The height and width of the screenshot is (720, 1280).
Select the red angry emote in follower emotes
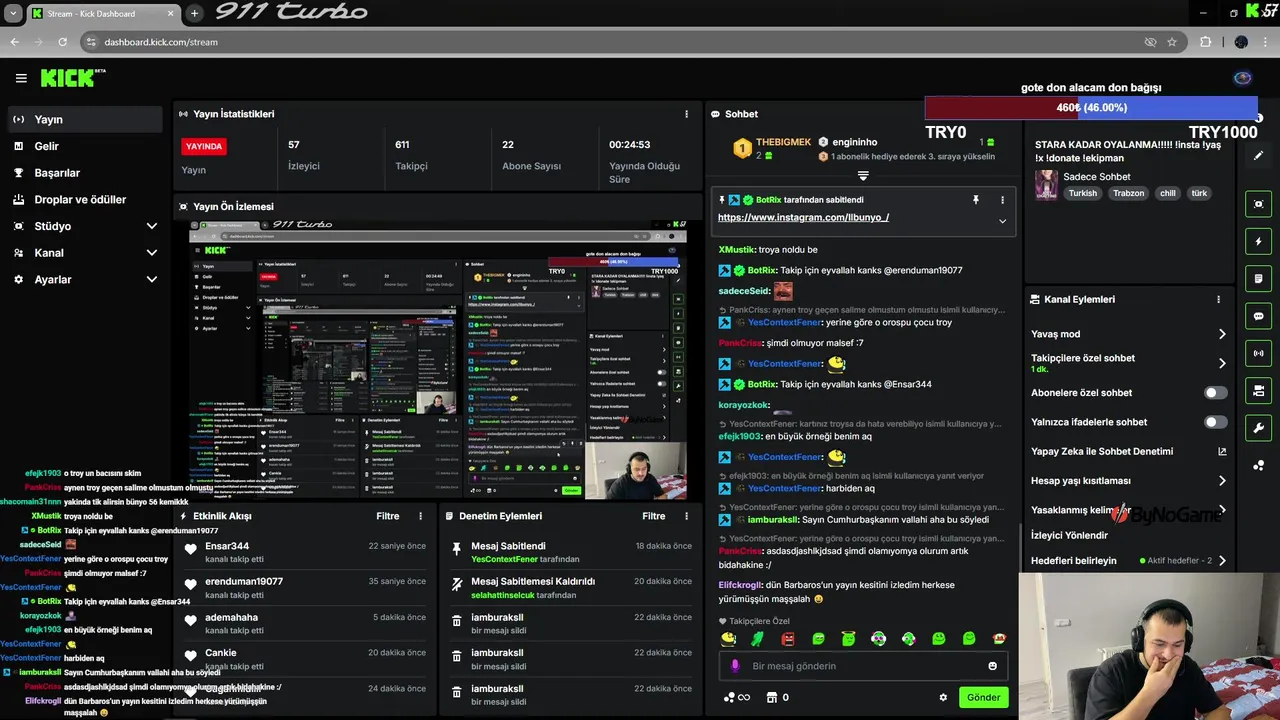pyautogui.click(x=788, y=639)
